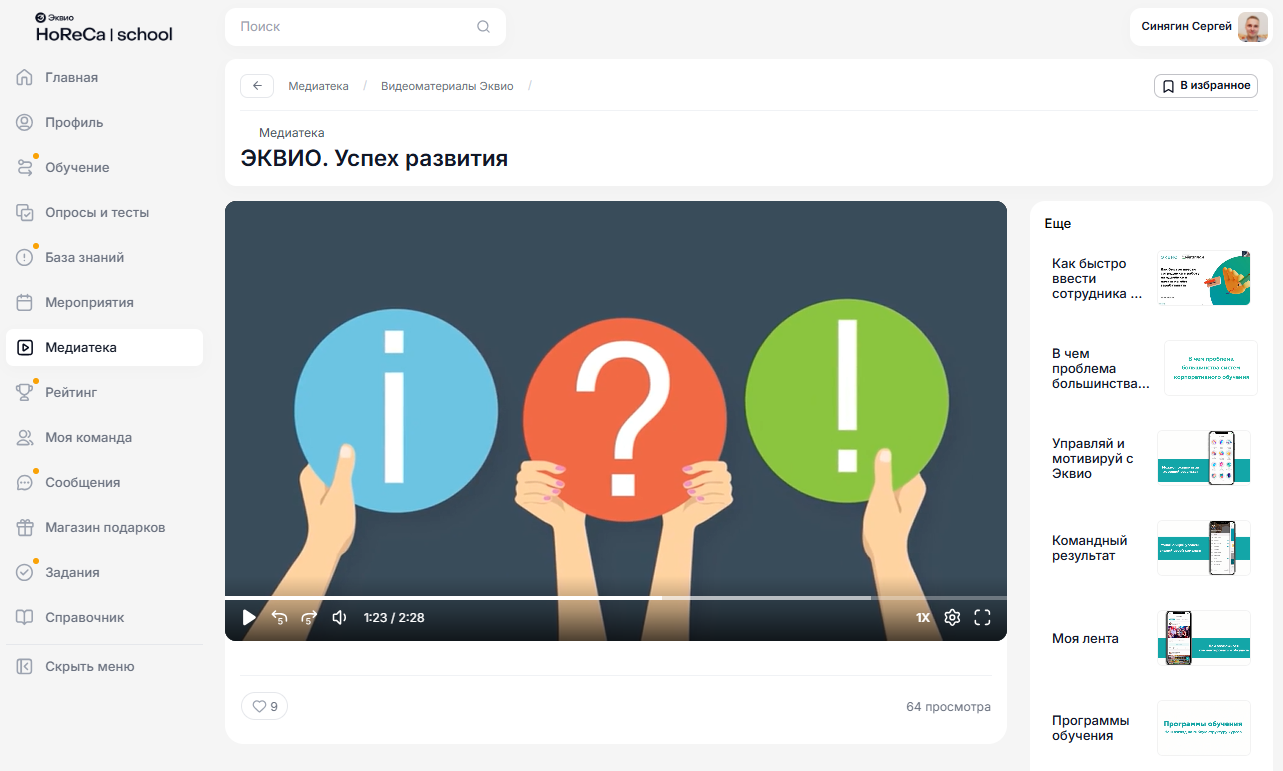Play the video

pos(249,618)
